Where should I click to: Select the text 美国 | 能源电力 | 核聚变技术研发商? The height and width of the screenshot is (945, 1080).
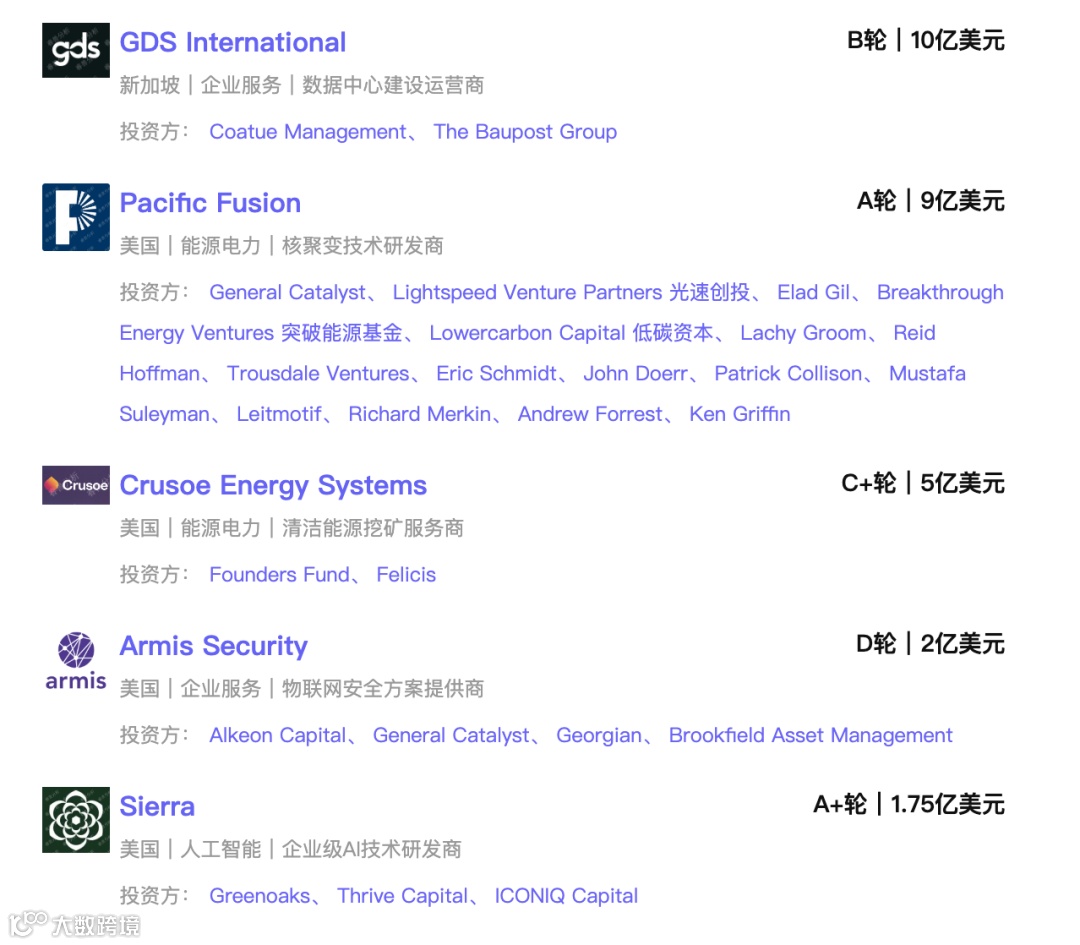tap(282, 246)
